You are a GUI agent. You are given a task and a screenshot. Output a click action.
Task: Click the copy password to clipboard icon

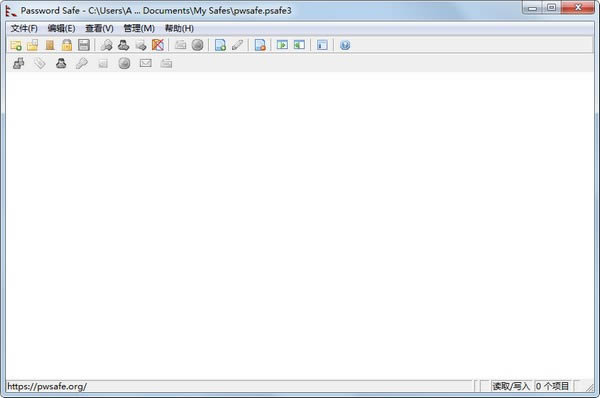click(x=106, y=45)
